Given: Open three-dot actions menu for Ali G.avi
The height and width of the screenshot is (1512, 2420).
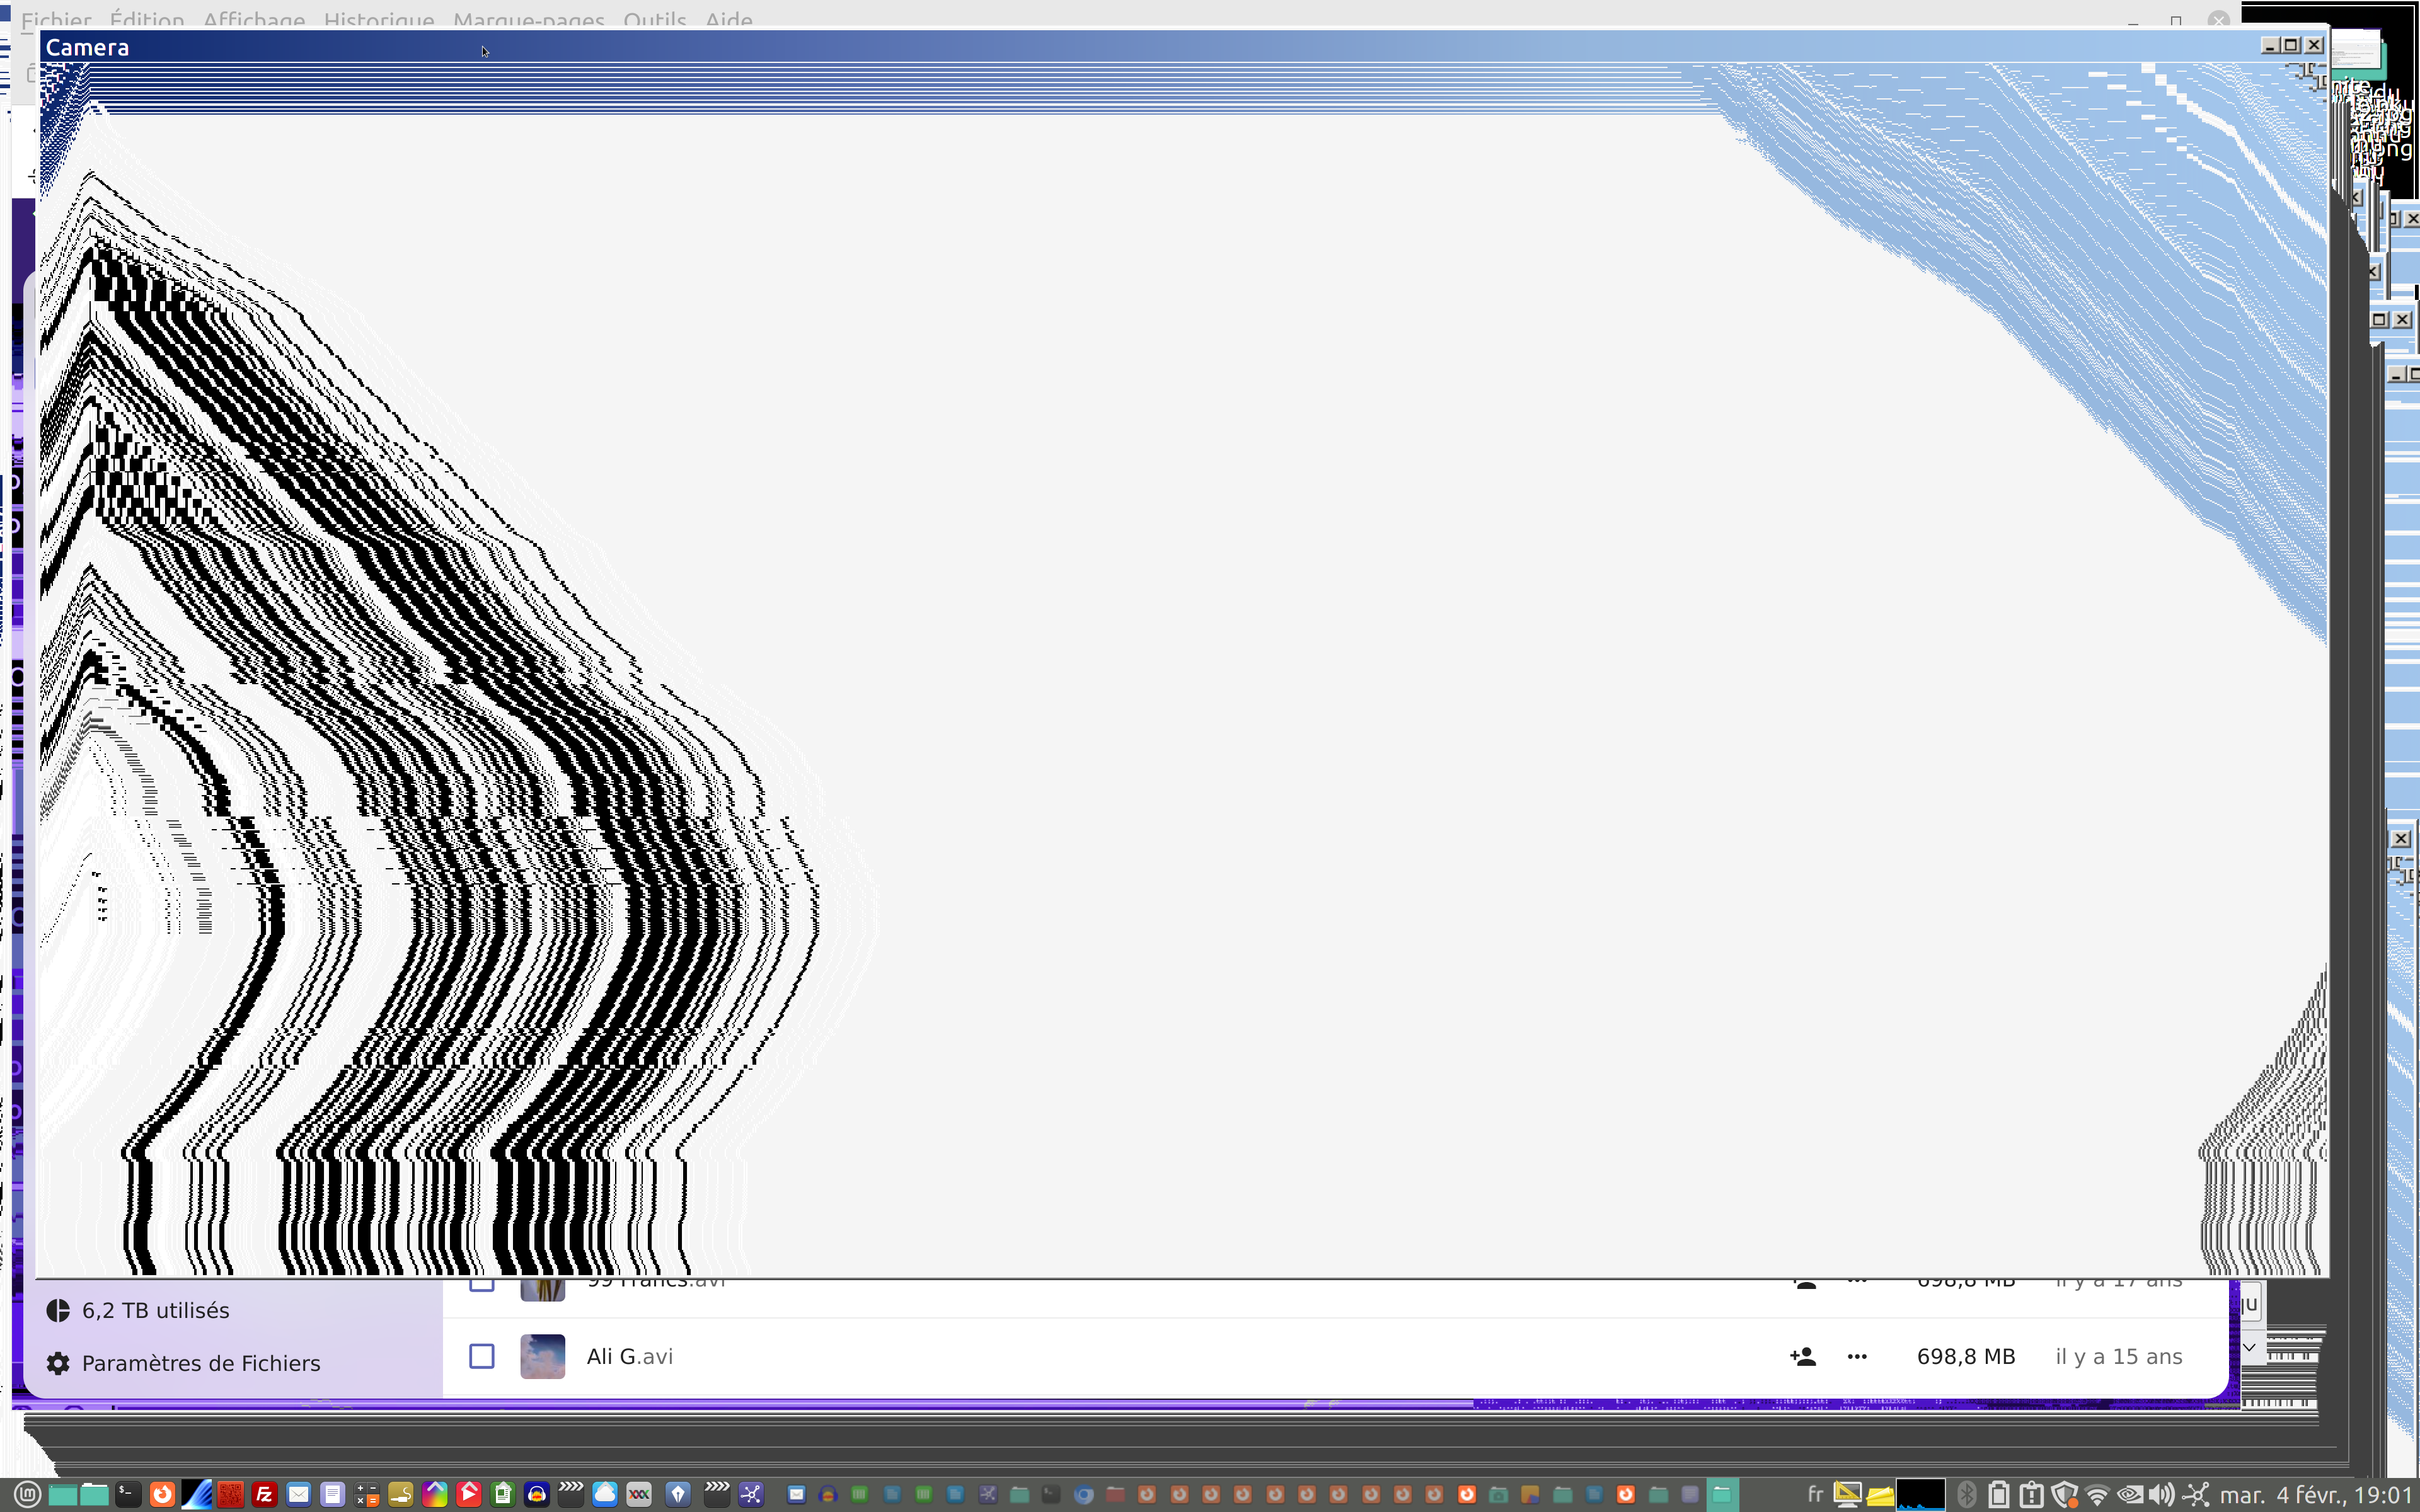Looking at the screenshot, I should 1857,1356.
